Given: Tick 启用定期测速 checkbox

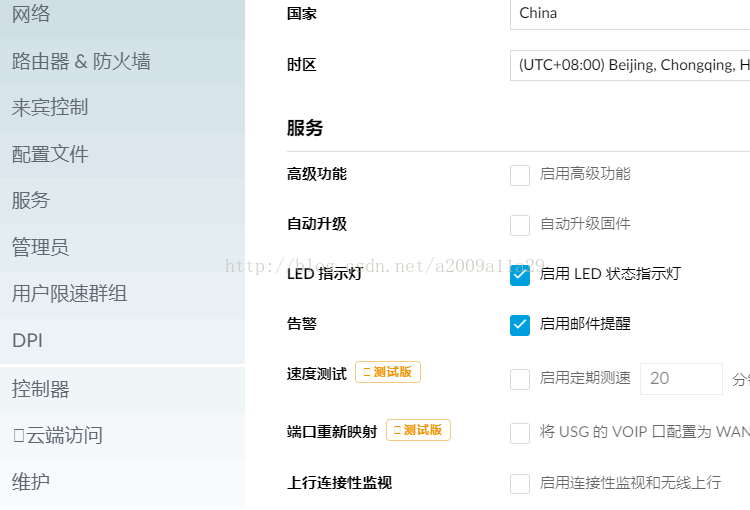Looking at the screenshot, I should (x=520, y=379).
